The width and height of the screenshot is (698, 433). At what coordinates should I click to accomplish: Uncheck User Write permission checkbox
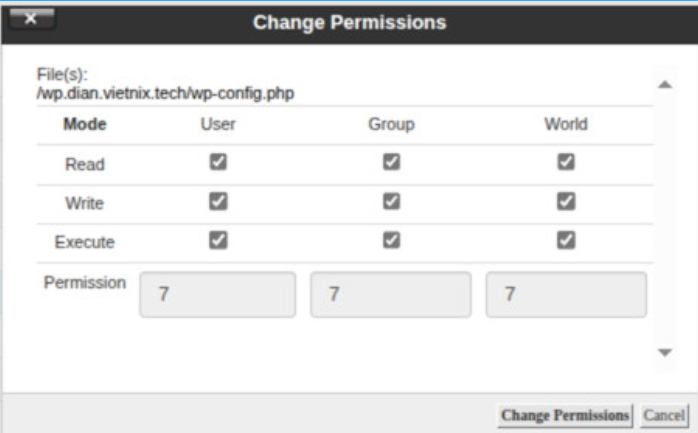(x=217, y=201)
